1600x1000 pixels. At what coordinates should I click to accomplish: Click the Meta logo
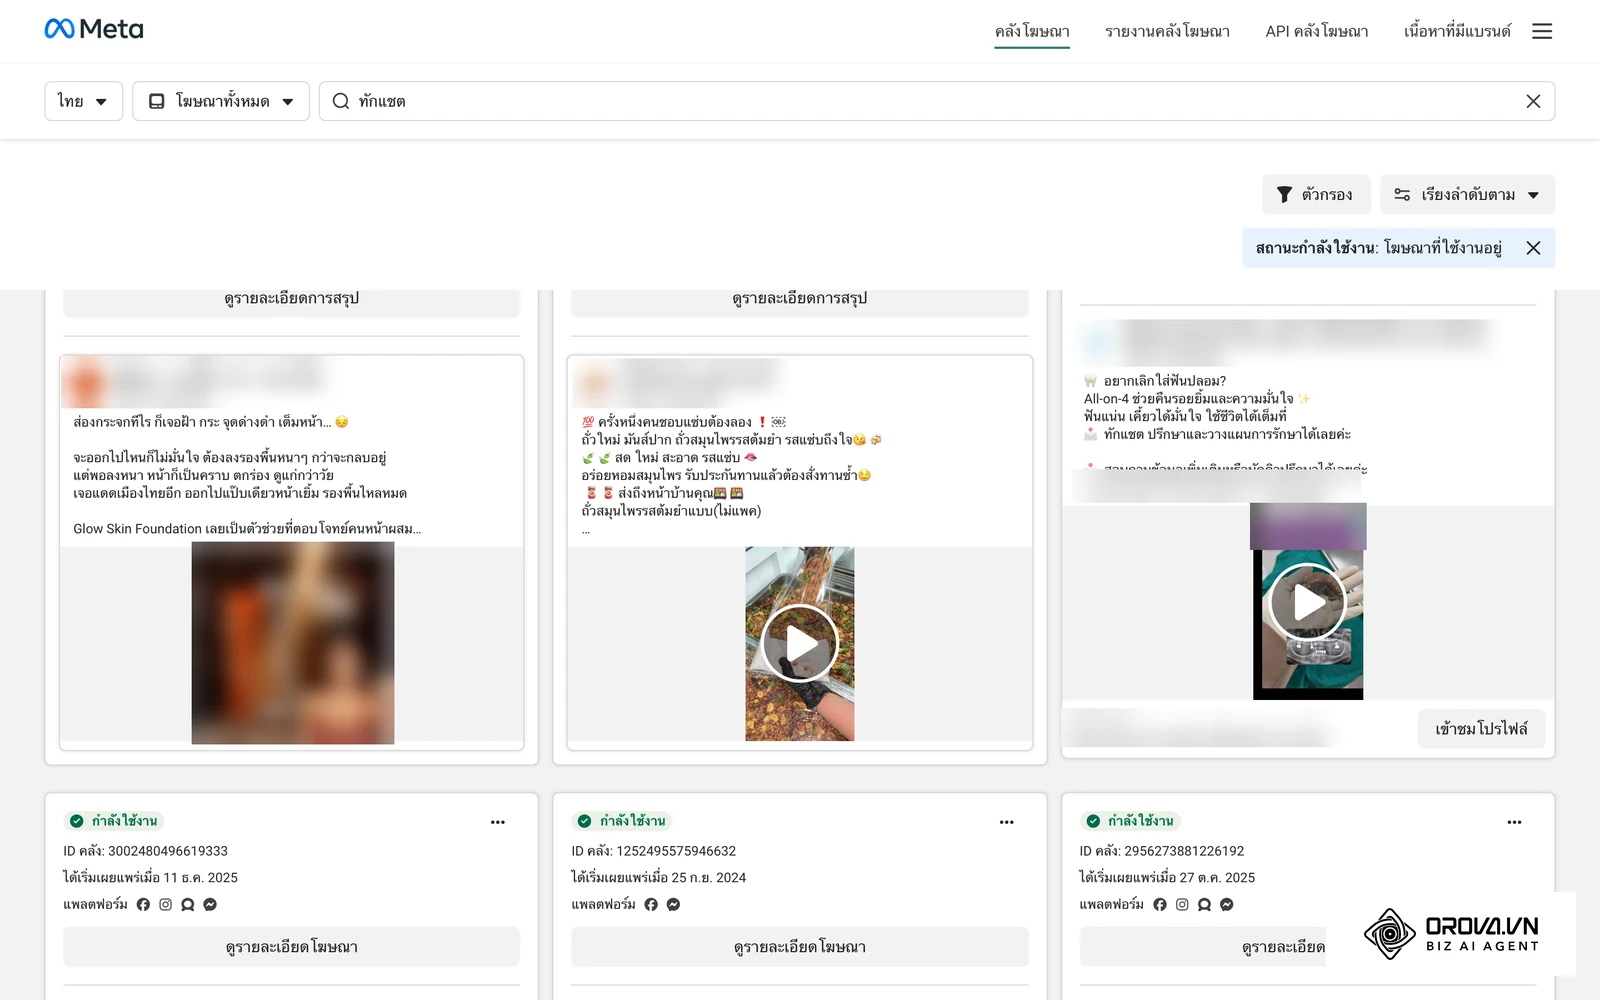94,29
